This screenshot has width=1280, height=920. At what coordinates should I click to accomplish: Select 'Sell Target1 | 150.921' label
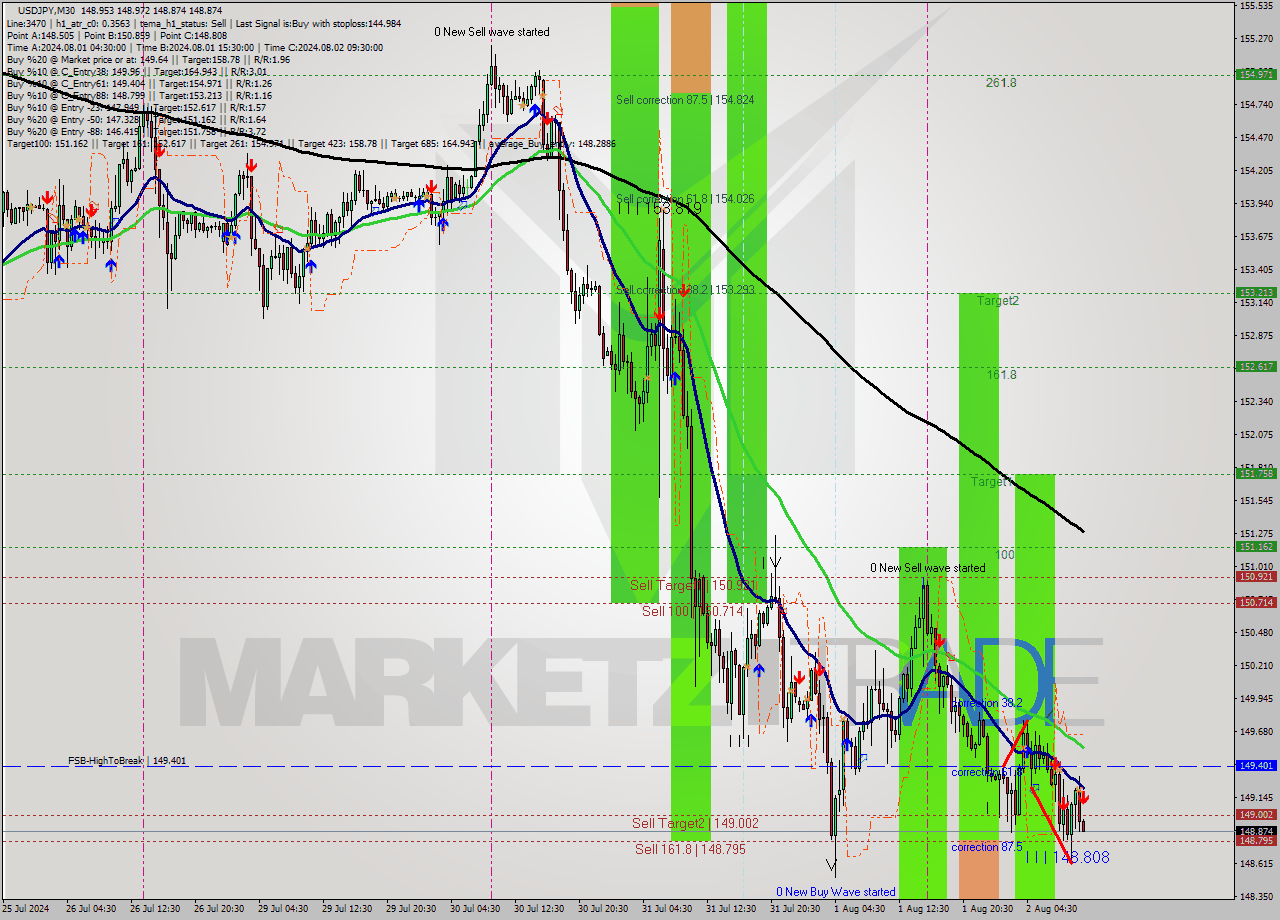tap(691, 585)
